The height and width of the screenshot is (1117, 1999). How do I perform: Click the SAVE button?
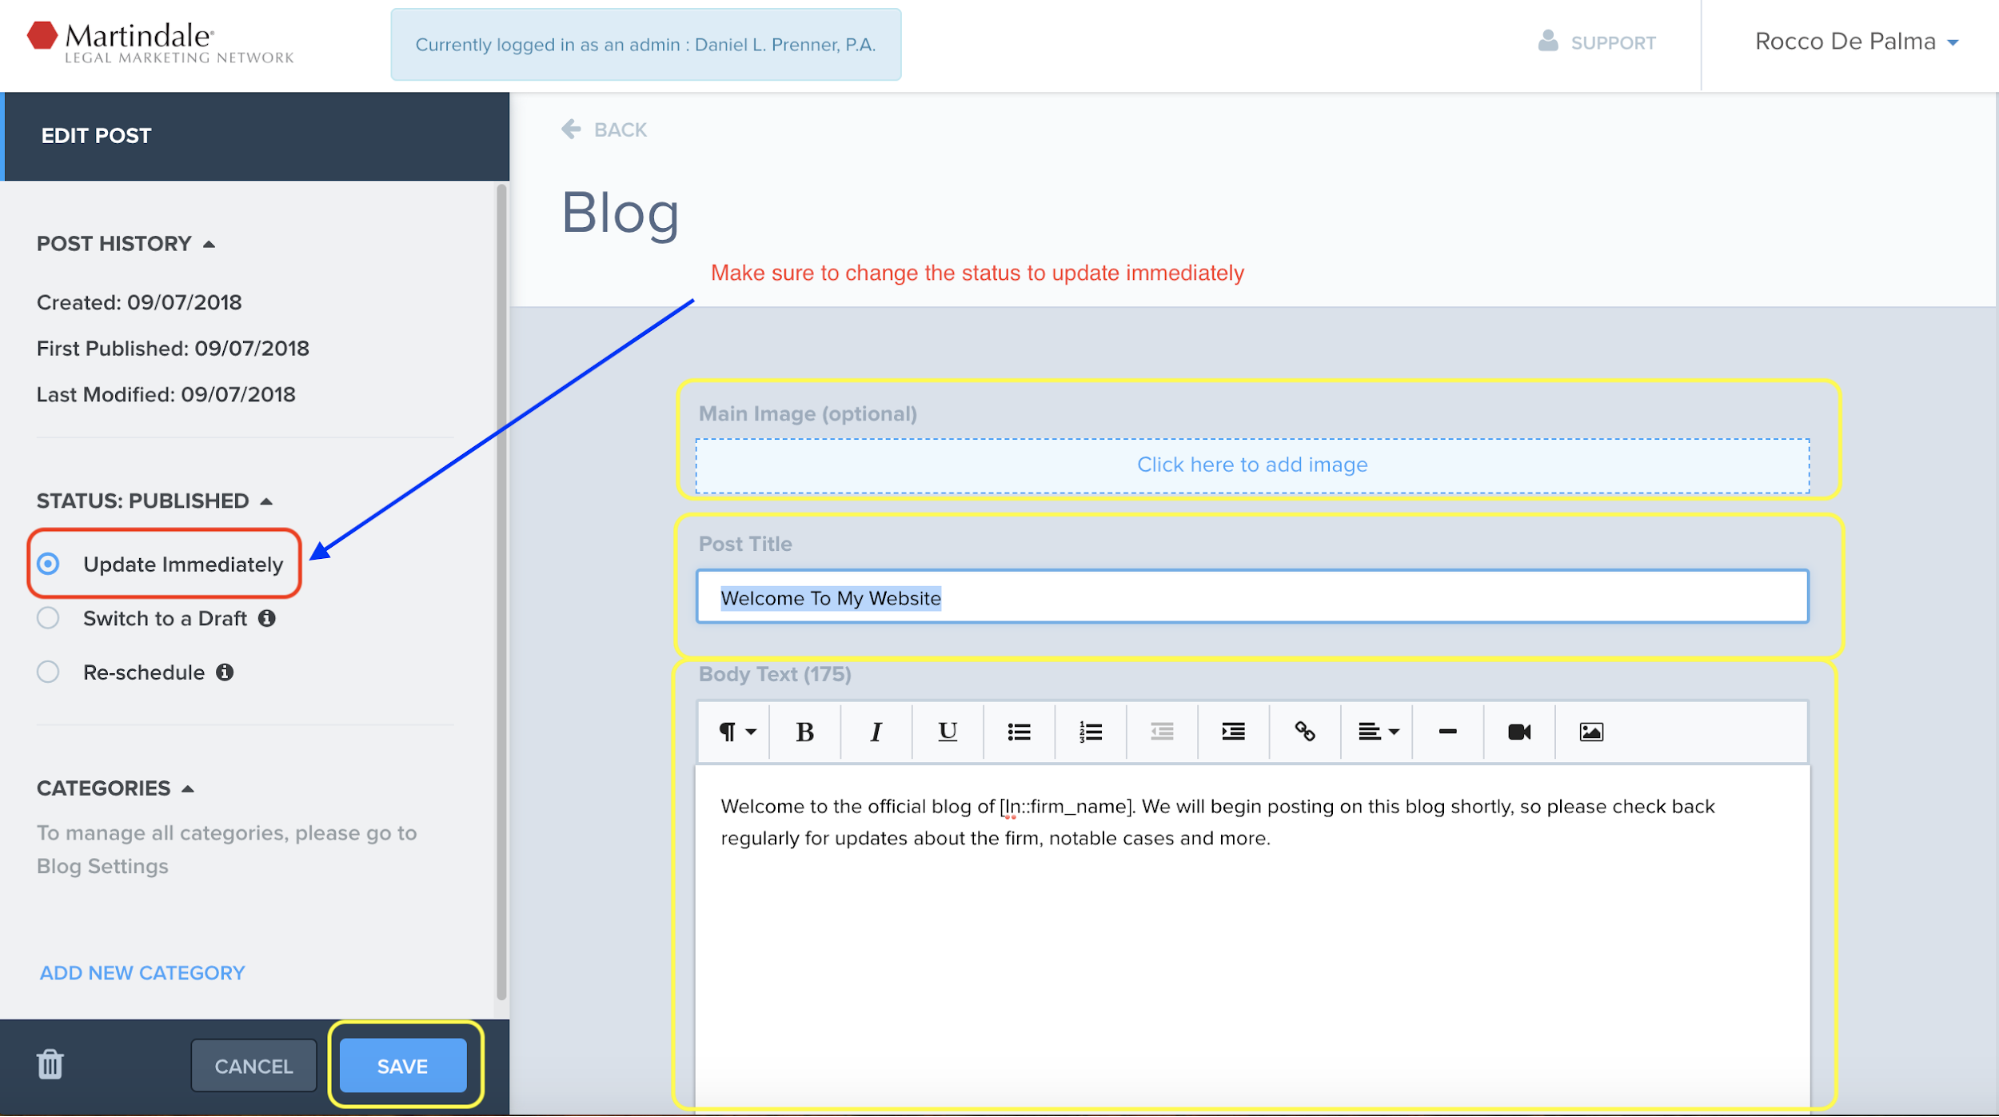(402, 1066)
